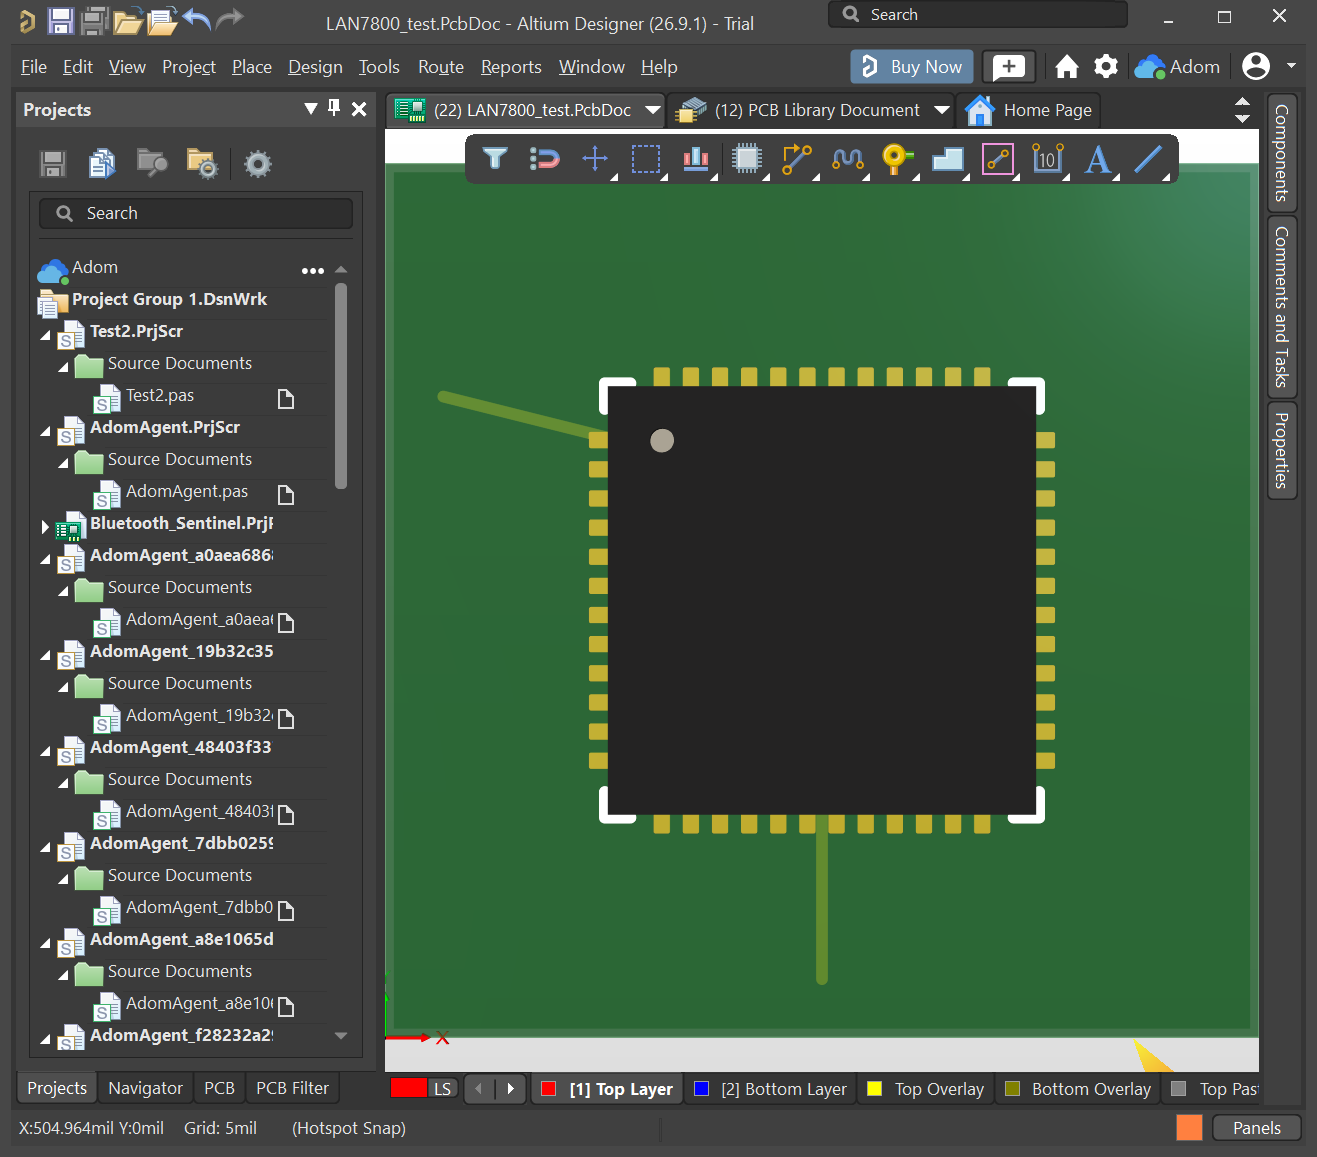Open the File menu

[x=34, y=67]
